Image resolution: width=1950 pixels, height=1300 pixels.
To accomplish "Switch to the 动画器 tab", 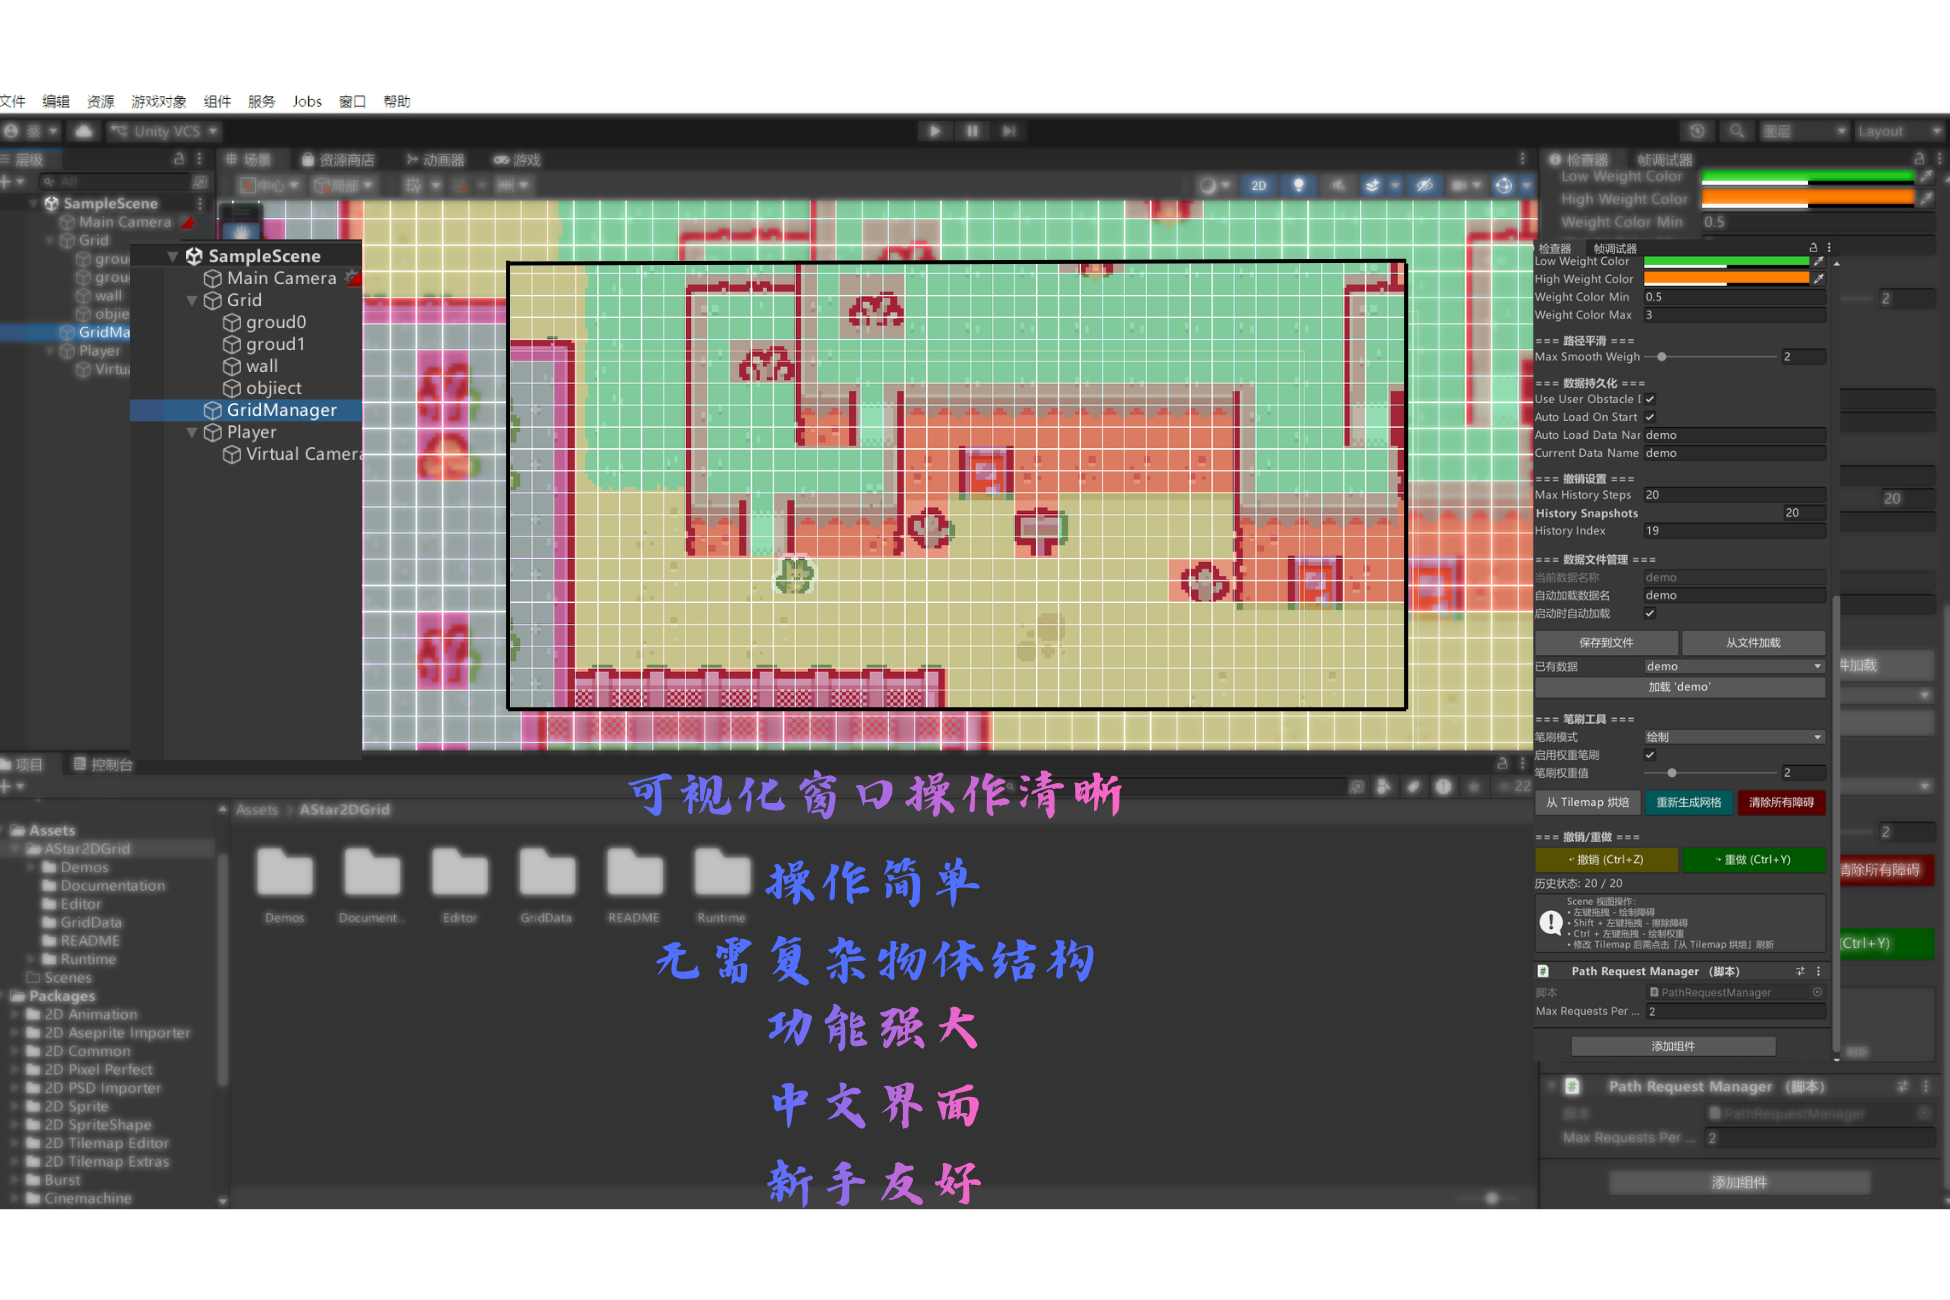I will [x=435, y=159].
